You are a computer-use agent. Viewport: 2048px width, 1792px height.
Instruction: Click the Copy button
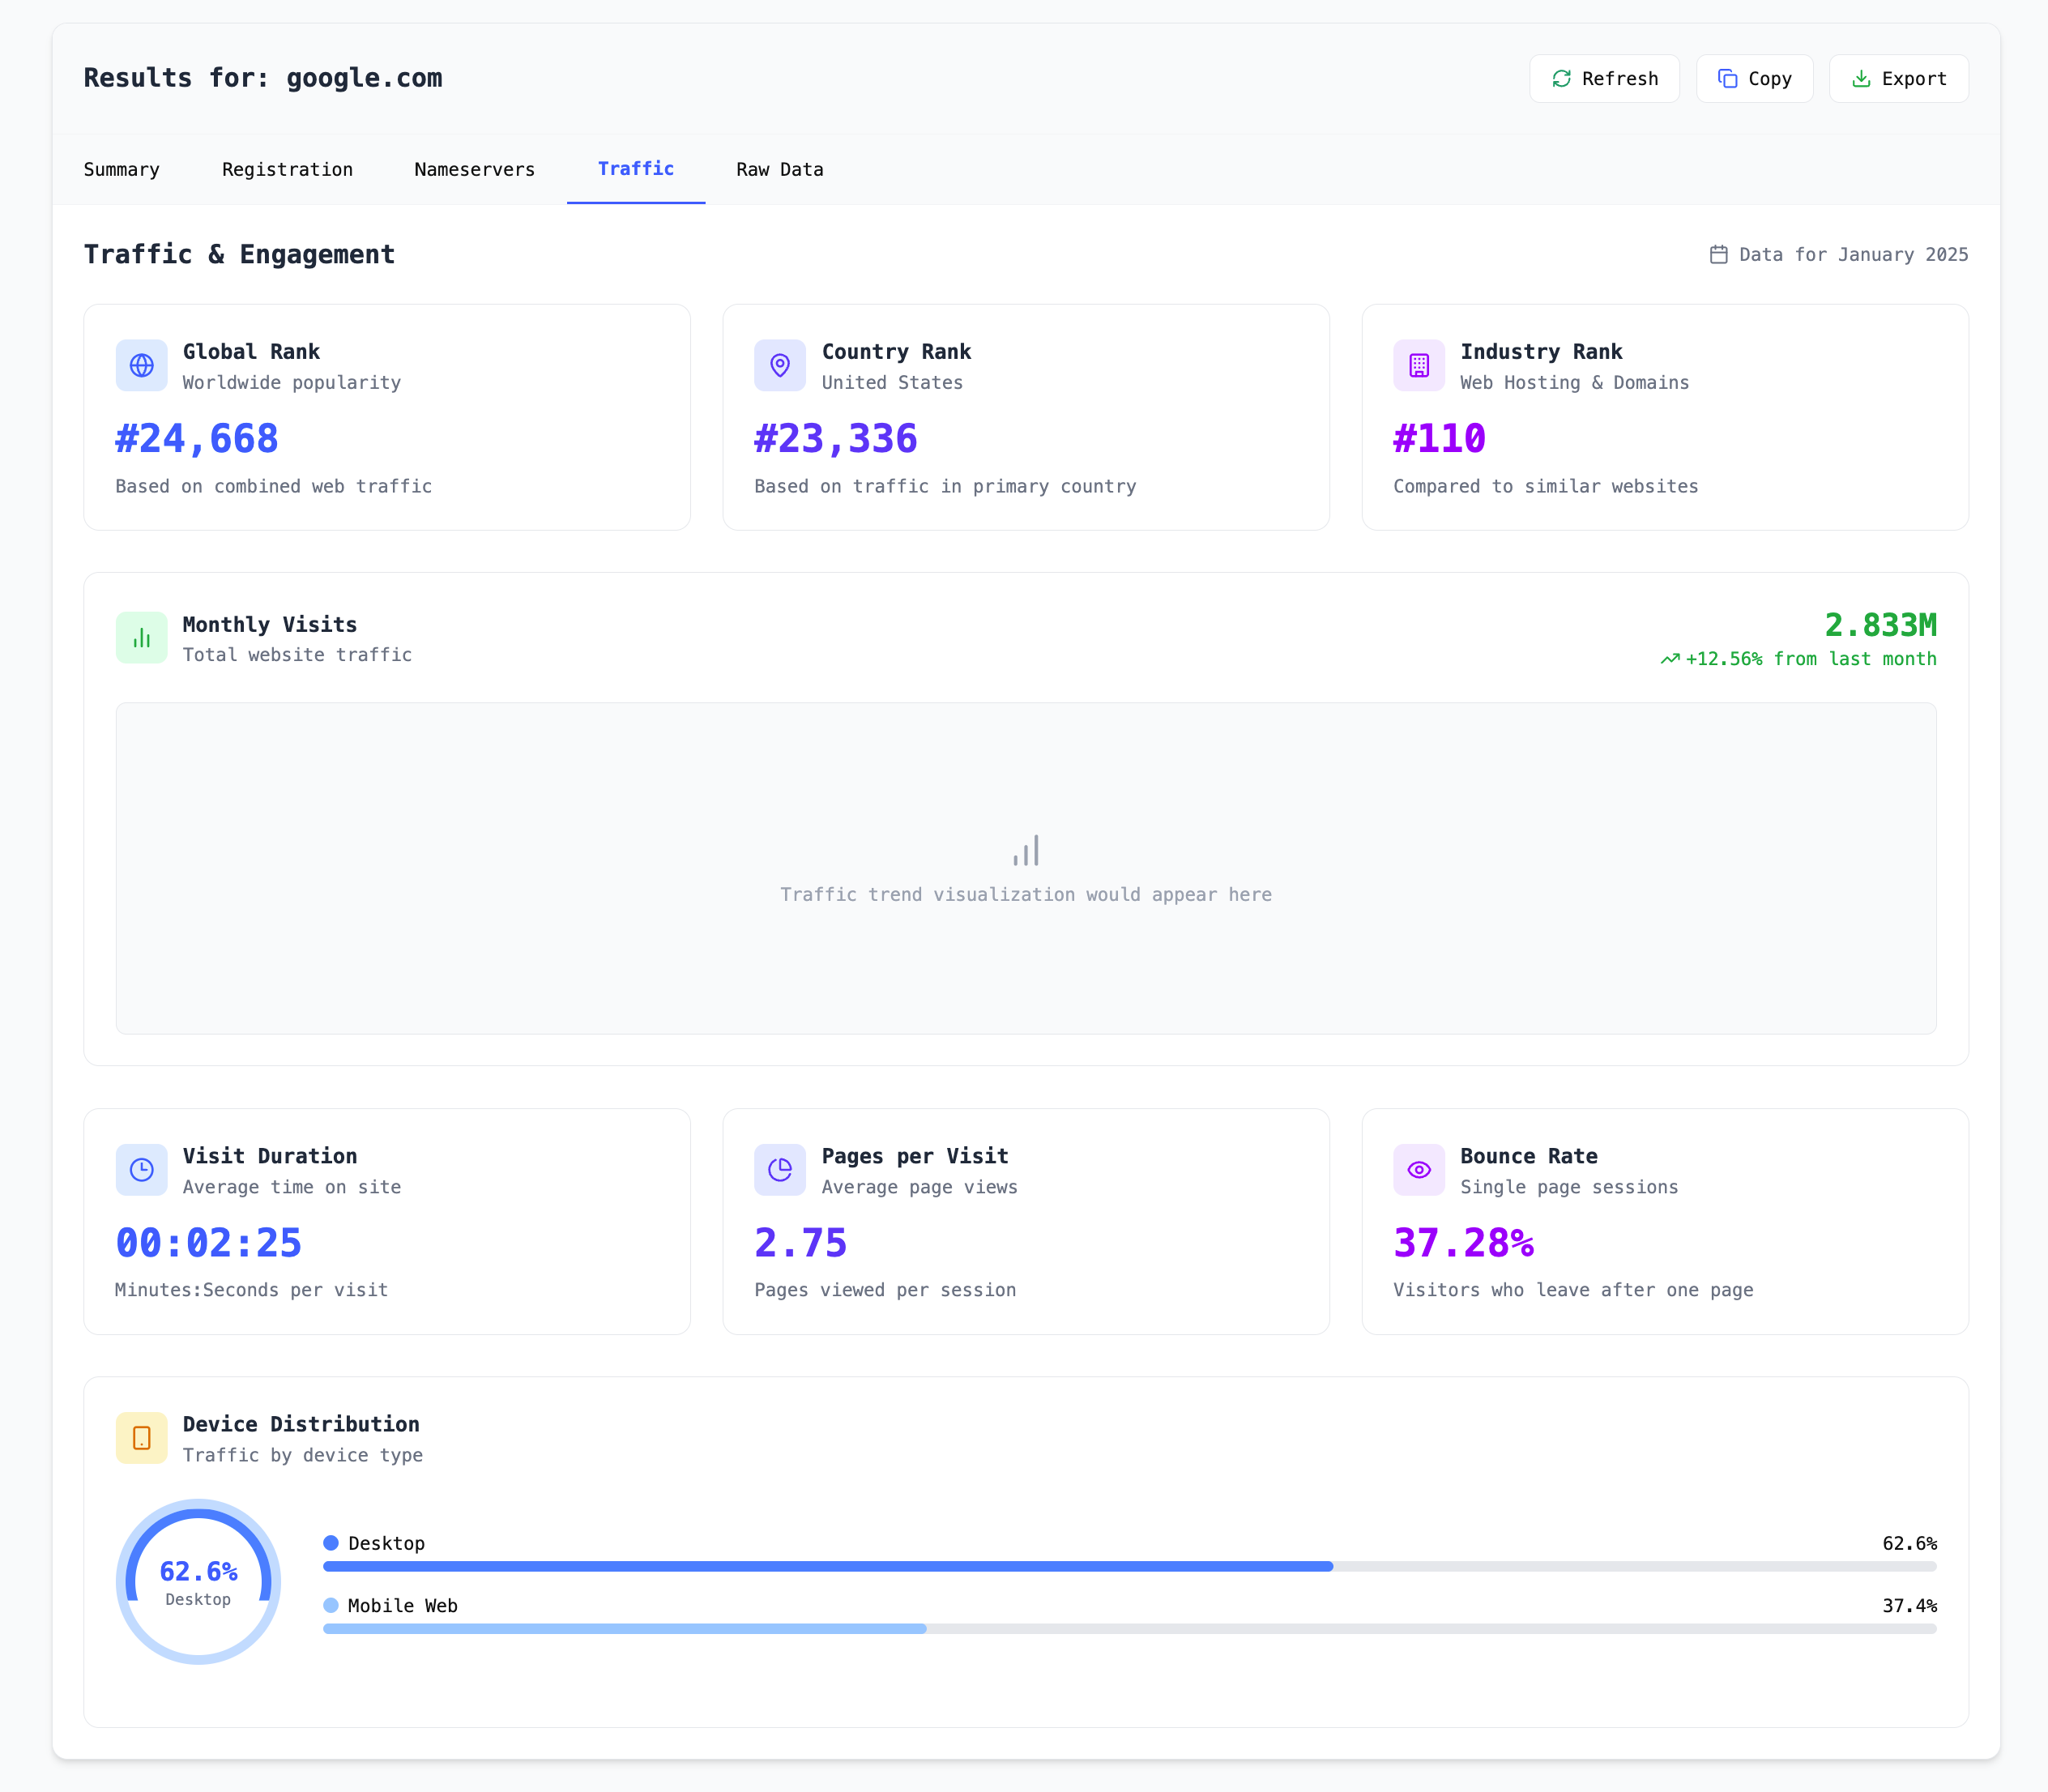(1754, 79)
